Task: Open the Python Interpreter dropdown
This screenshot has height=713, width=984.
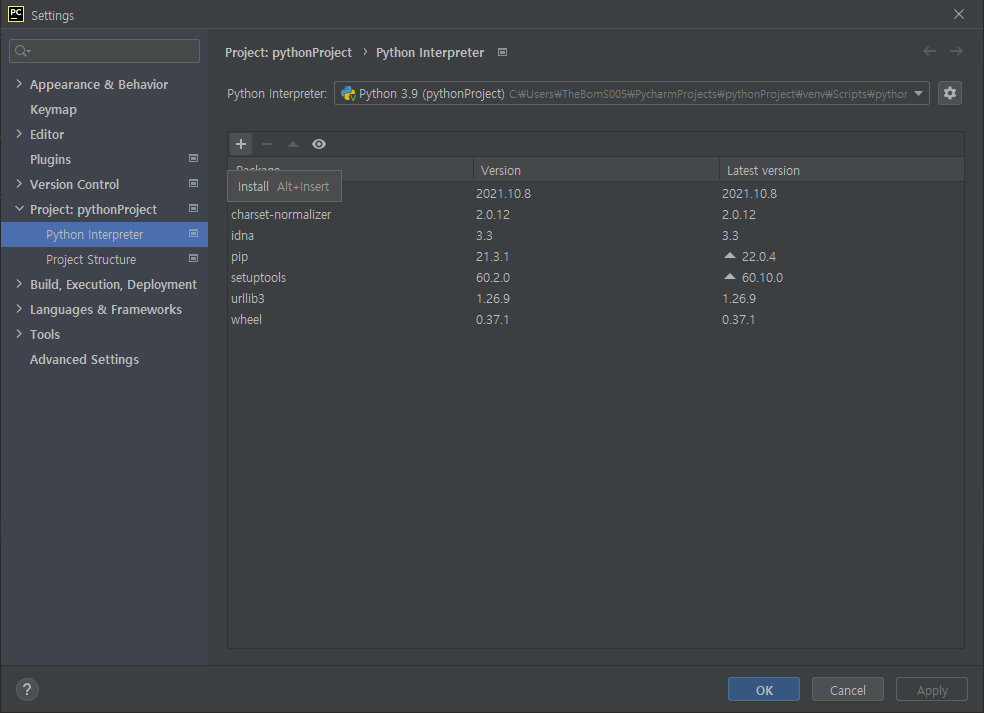Action: (x=631, y=94)
